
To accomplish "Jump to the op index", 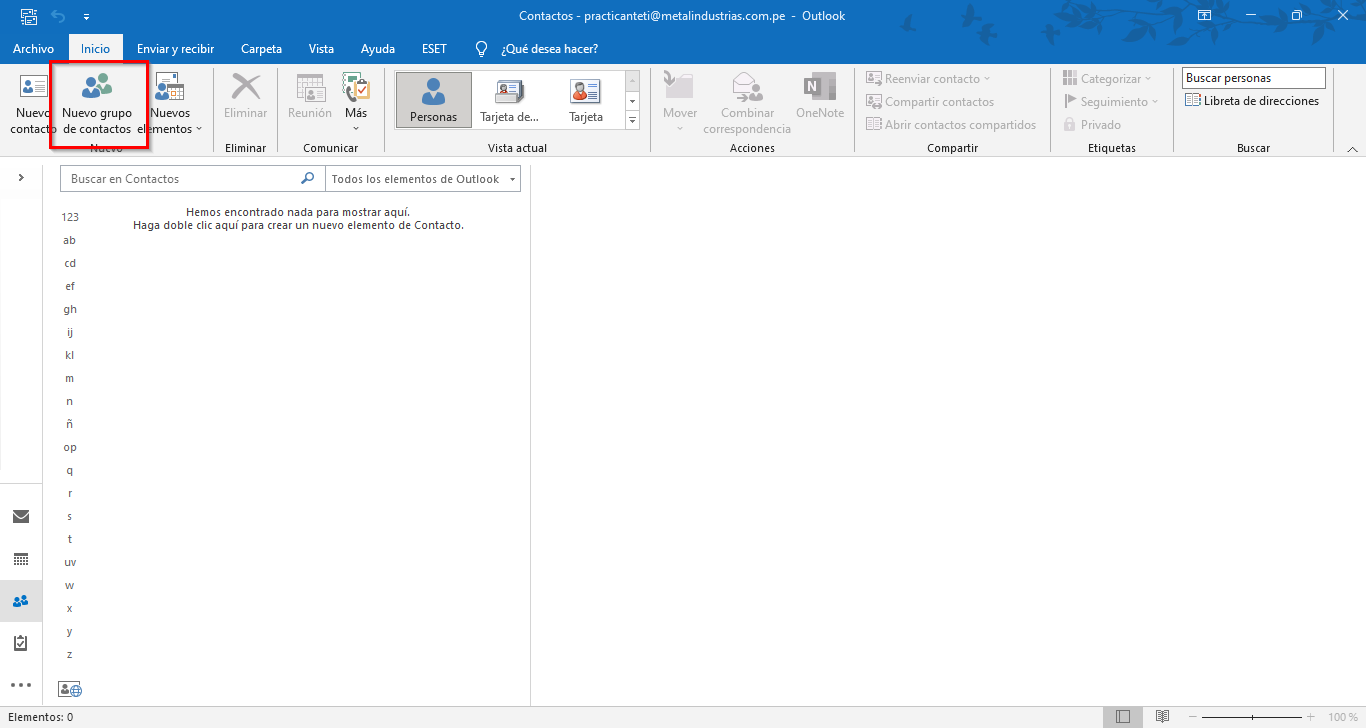I will [x=70, y=447].
